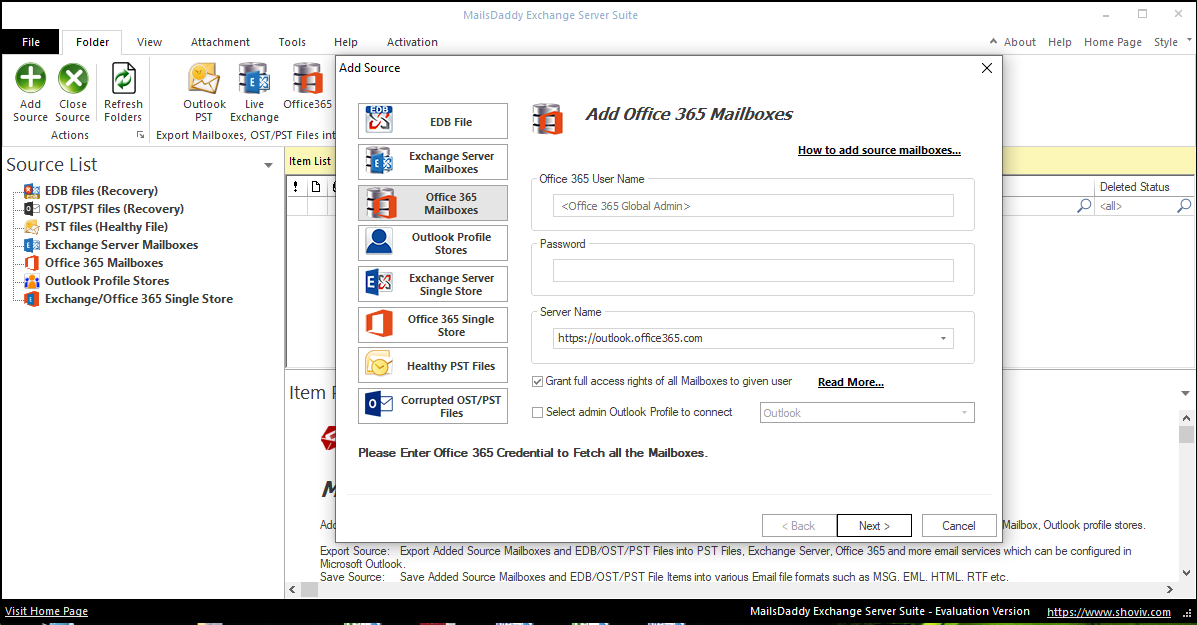Click the Office365 export ribbon icon
1197x625 pixels.
308,86
